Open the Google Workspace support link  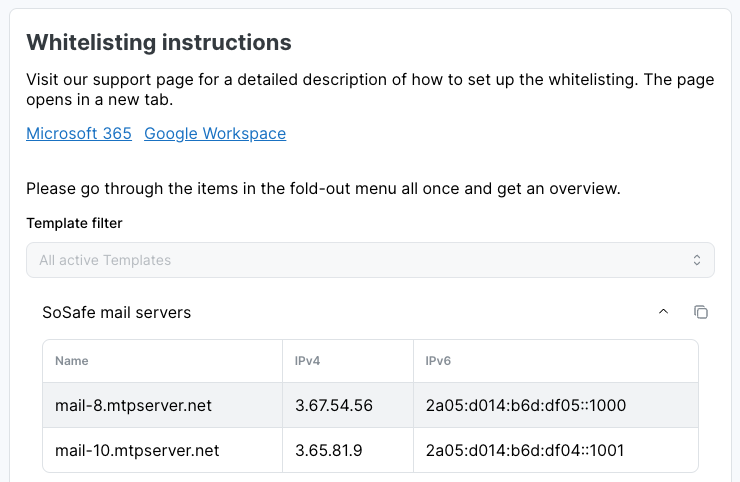(215, 133)
